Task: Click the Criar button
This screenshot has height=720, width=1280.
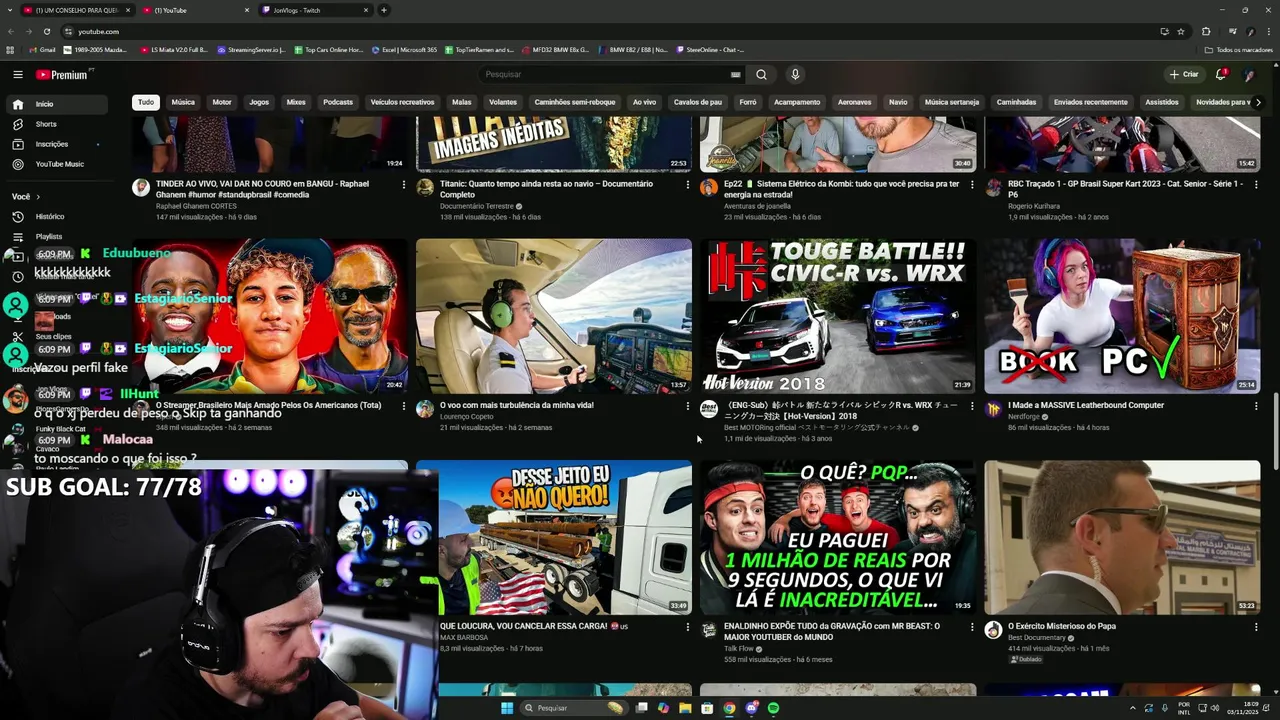Action: (x=1184, y=74)
